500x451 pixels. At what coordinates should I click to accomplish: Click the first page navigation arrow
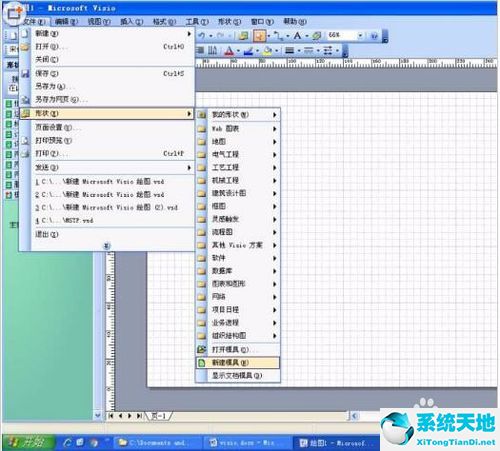coord(111,416)
